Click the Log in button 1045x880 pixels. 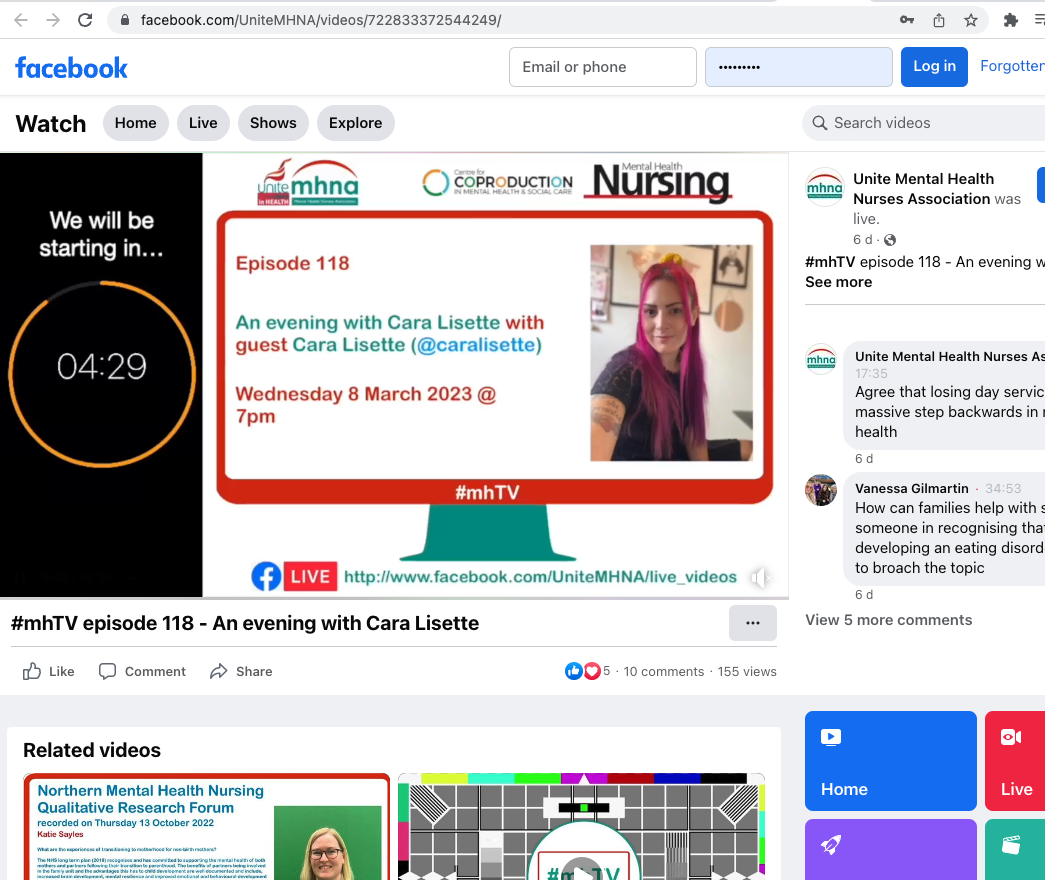pyautogui.click(x=934, y=67)
